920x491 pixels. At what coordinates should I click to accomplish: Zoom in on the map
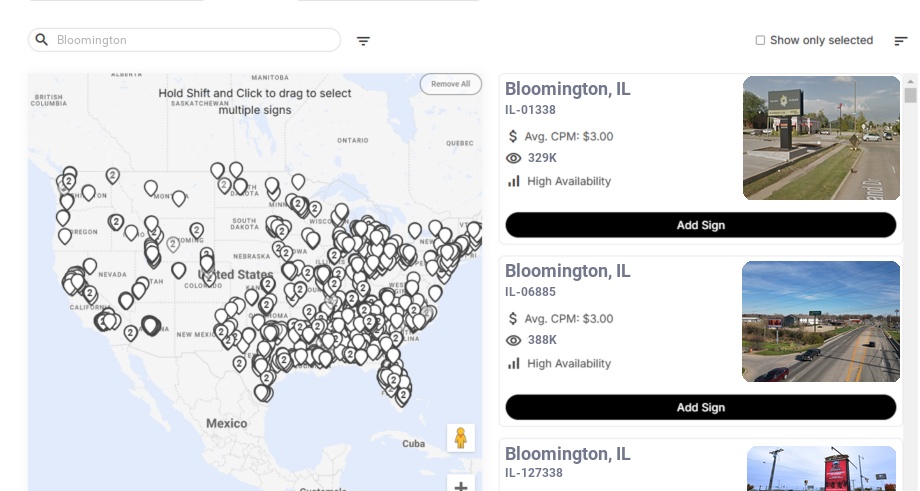[x=461, y=486]
